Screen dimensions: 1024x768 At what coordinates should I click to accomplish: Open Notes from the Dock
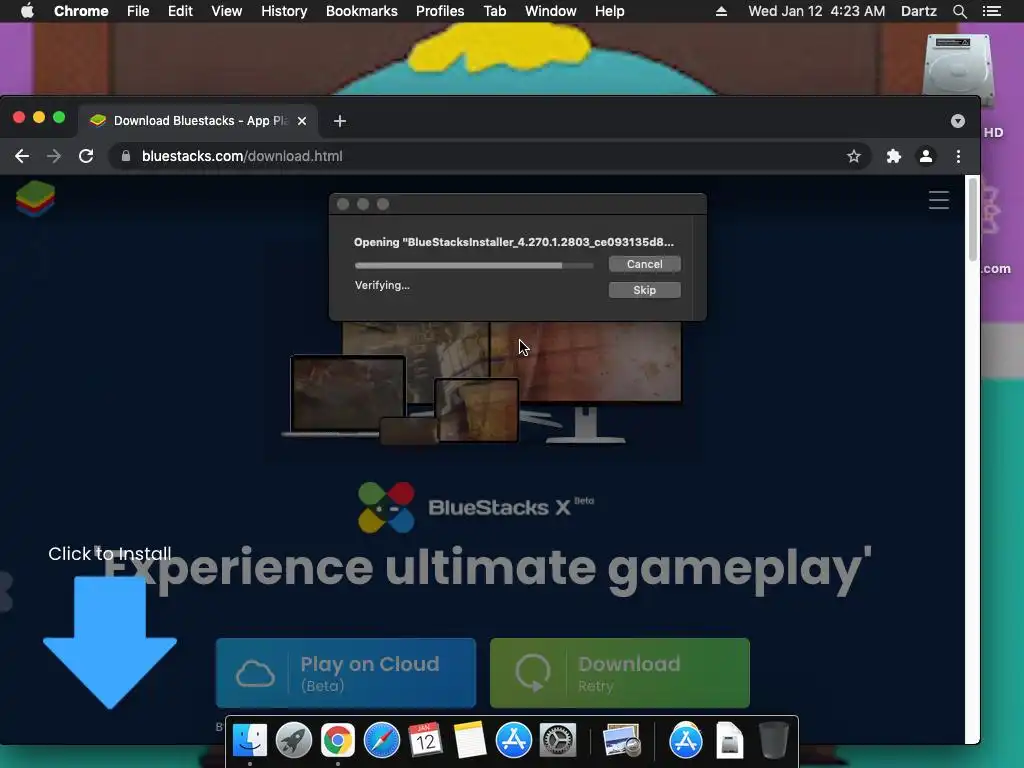470,741
